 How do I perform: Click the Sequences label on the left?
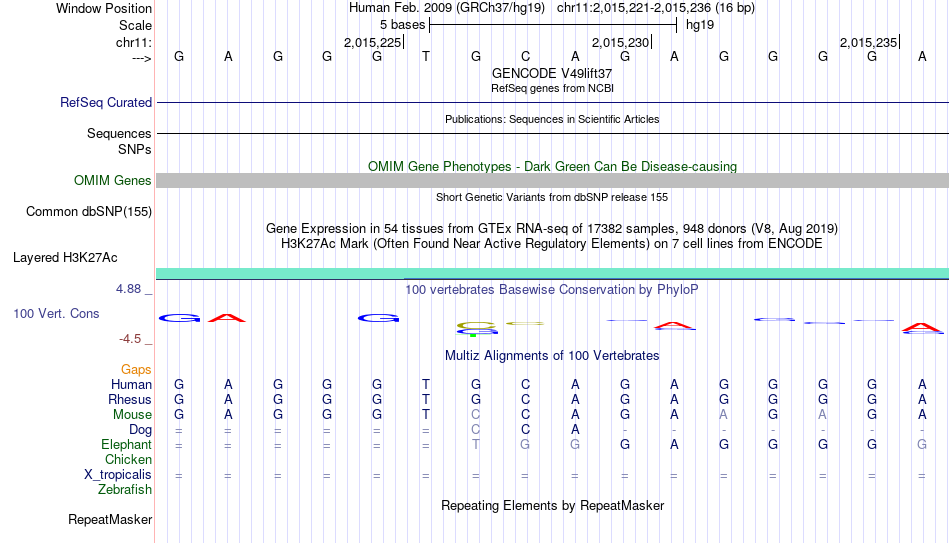click(119, 133)
